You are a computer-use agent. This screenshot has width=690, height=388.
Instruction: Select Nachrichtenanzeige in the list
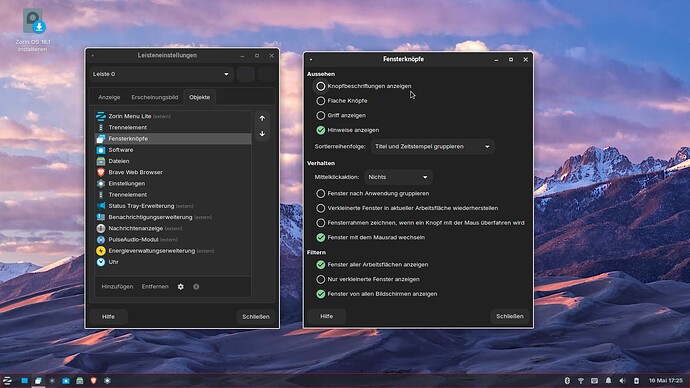[x=173, y=228]
